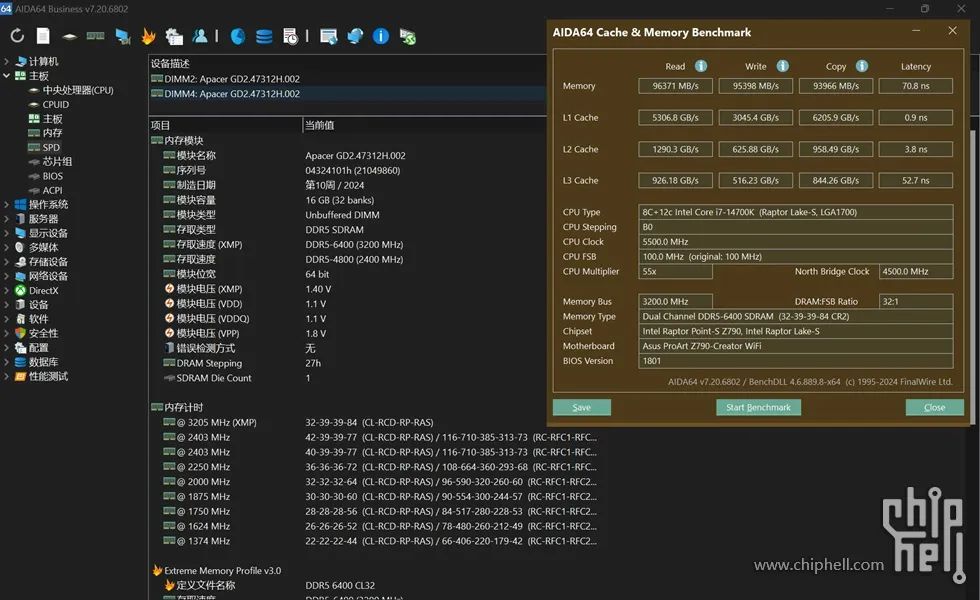Click the info icon beside Write
This screenshot has height=600, width=980.
(782, 66)
